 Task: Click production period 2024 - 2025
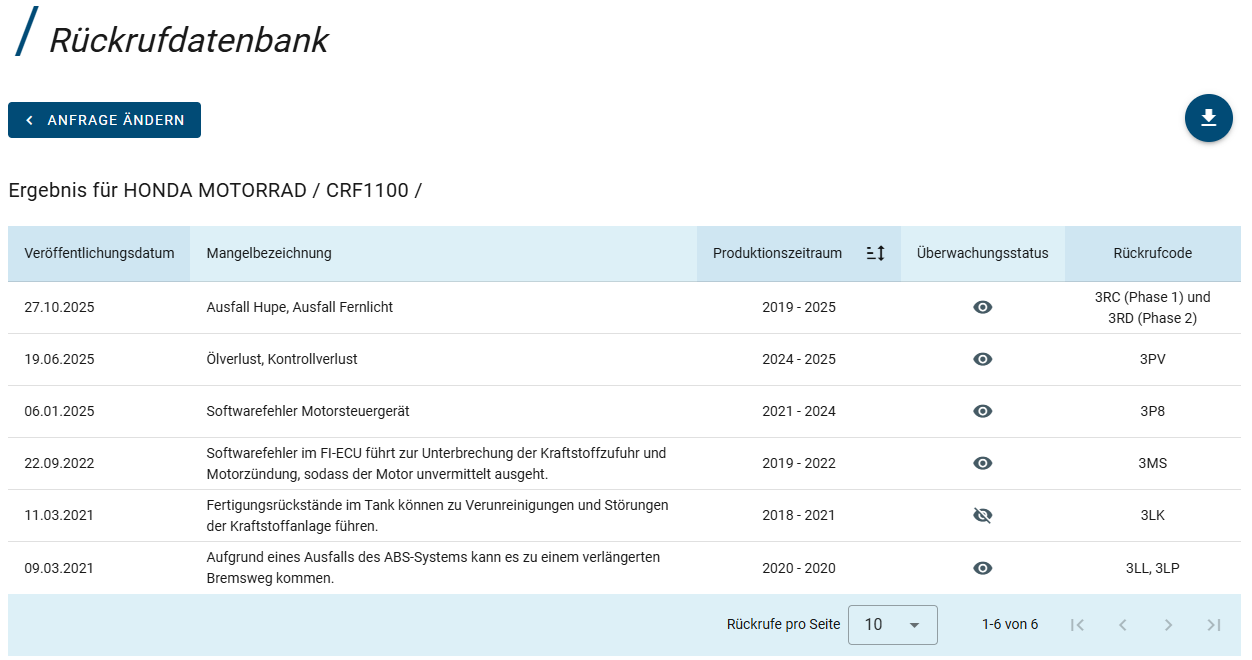click(799, 359)
